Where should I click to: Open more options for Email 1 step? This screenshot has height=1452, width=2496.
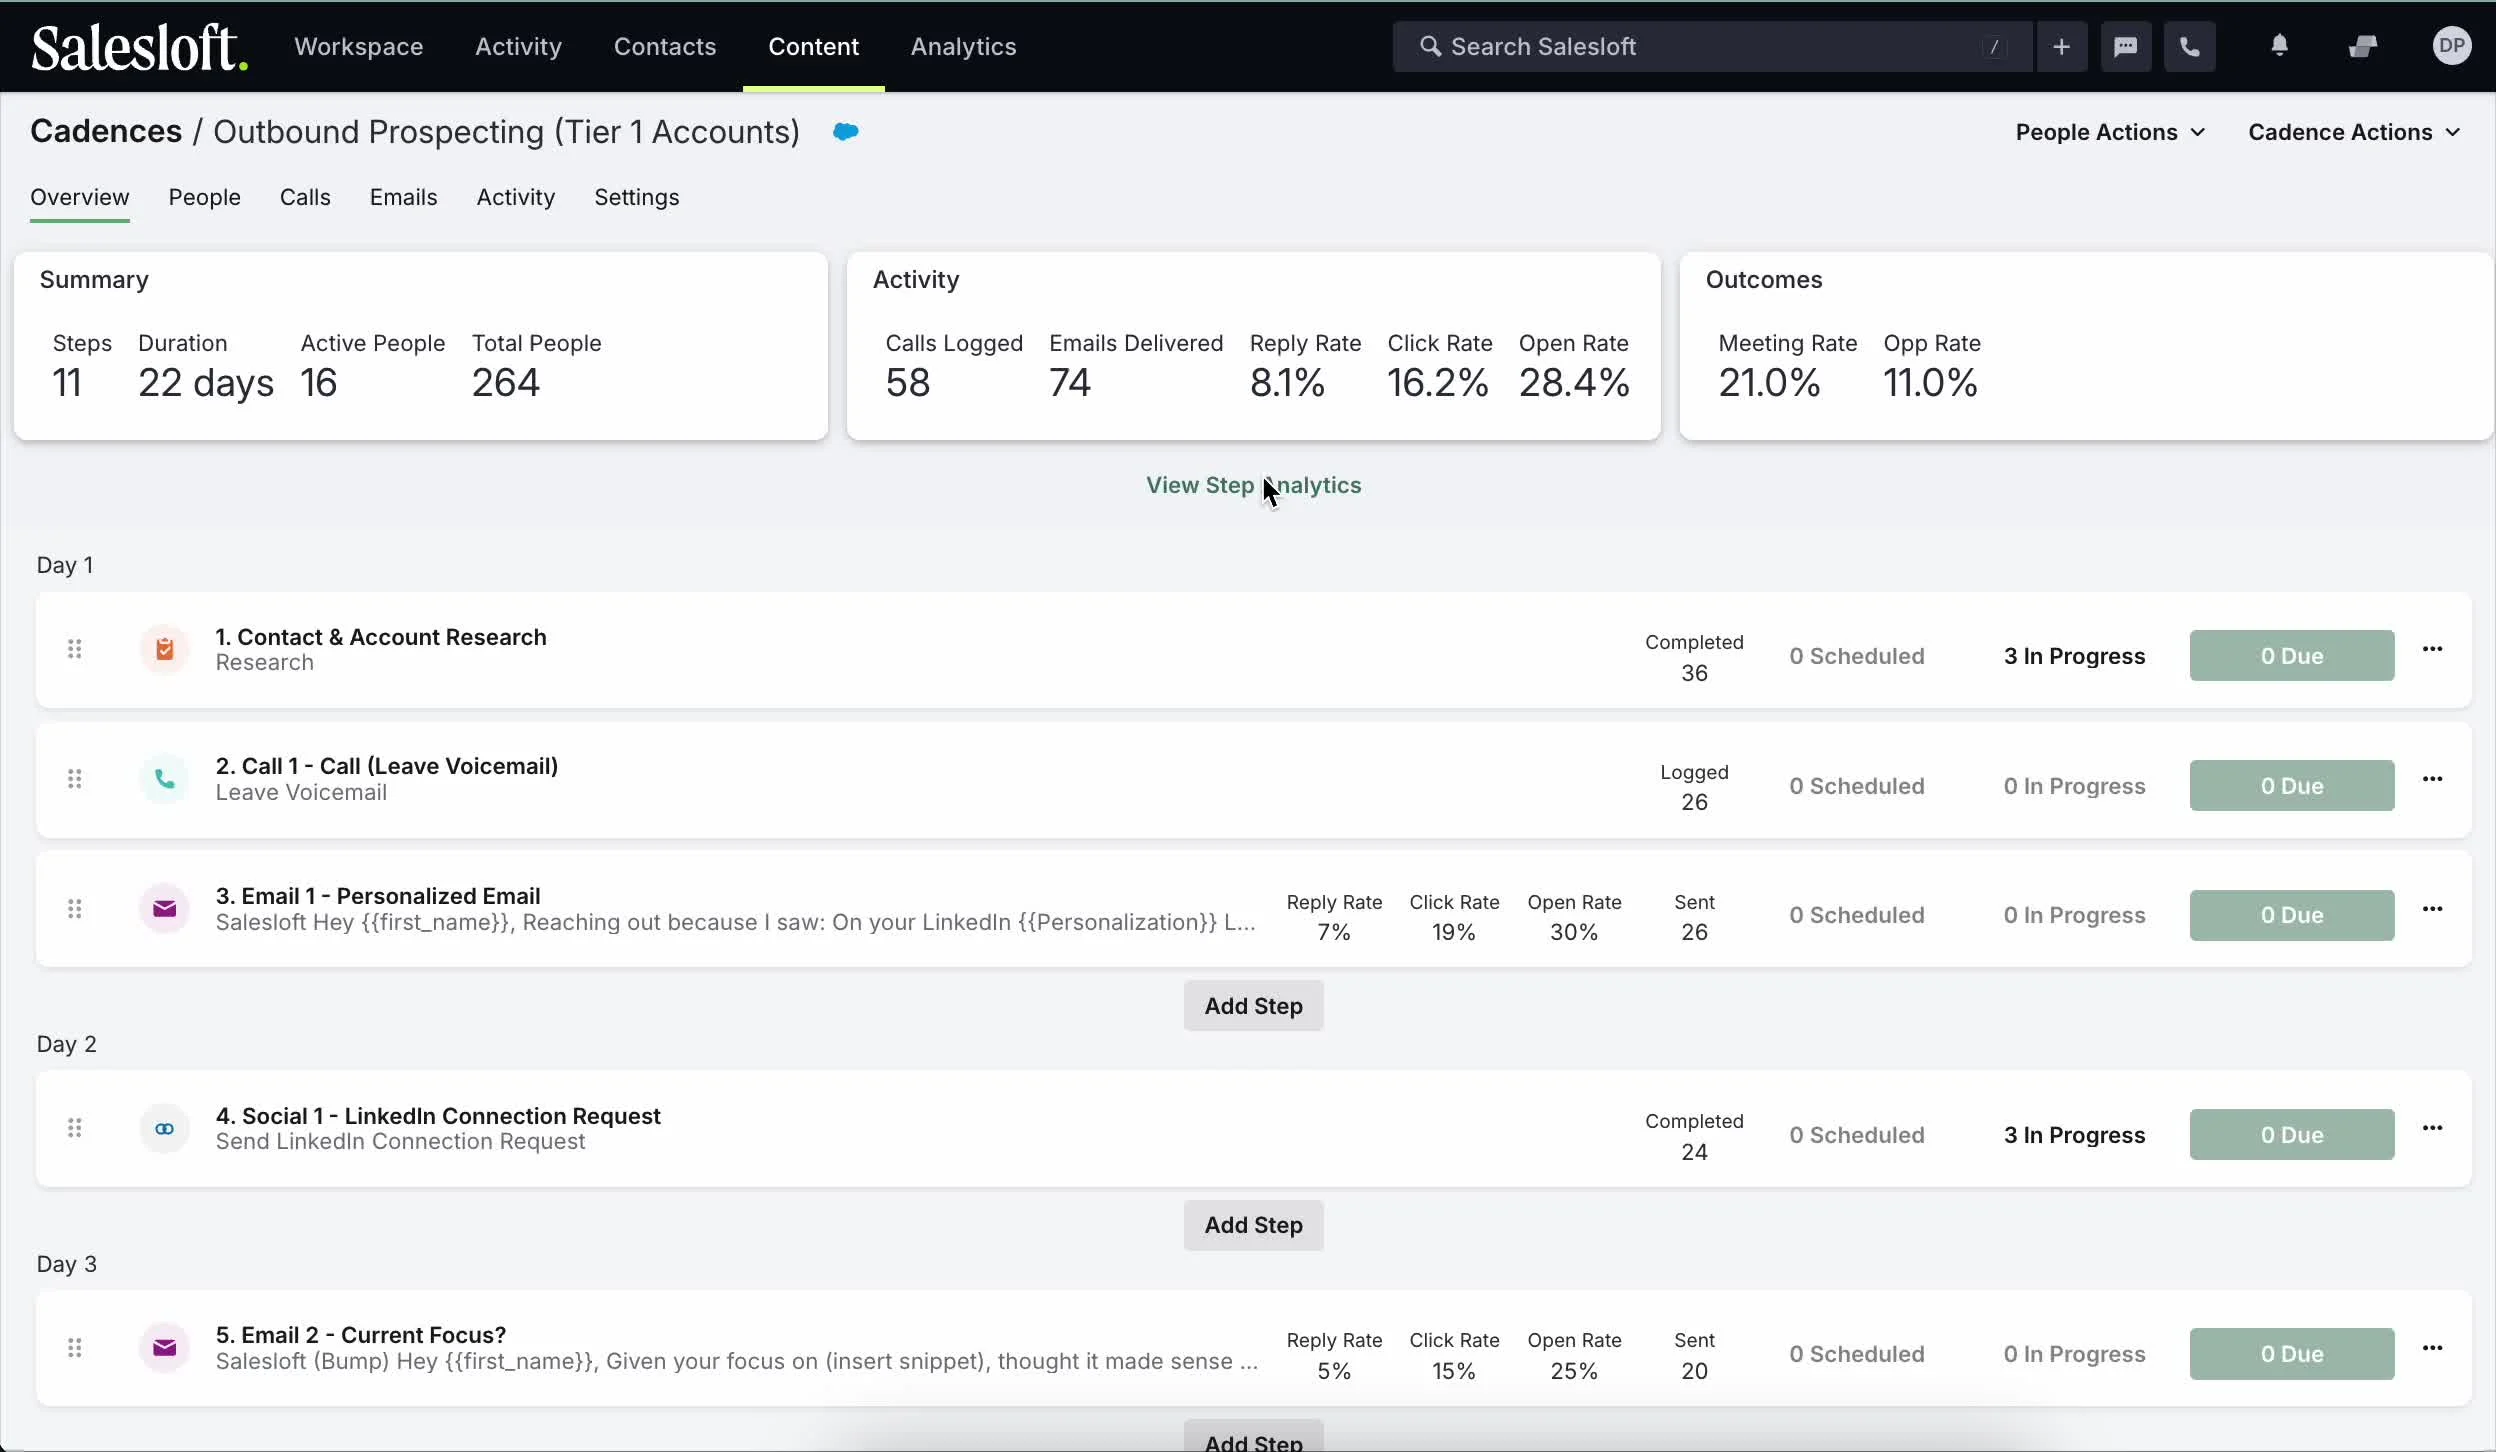(x=2432, y=909)
